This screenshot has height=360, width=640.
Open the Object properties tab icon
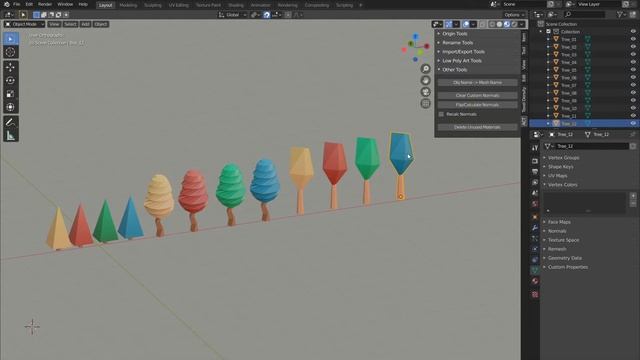(x=535, y=217)
